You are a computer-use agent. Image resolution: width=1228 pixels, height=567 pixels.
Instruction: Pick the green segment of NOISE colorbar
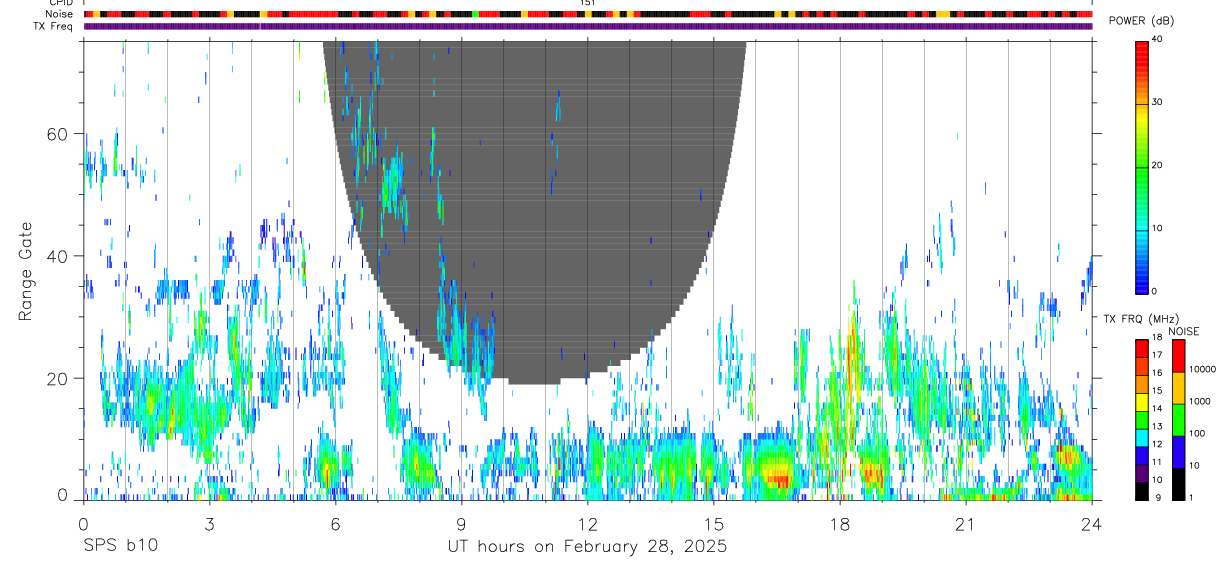pyautogui.click(x=1178, y=420)
